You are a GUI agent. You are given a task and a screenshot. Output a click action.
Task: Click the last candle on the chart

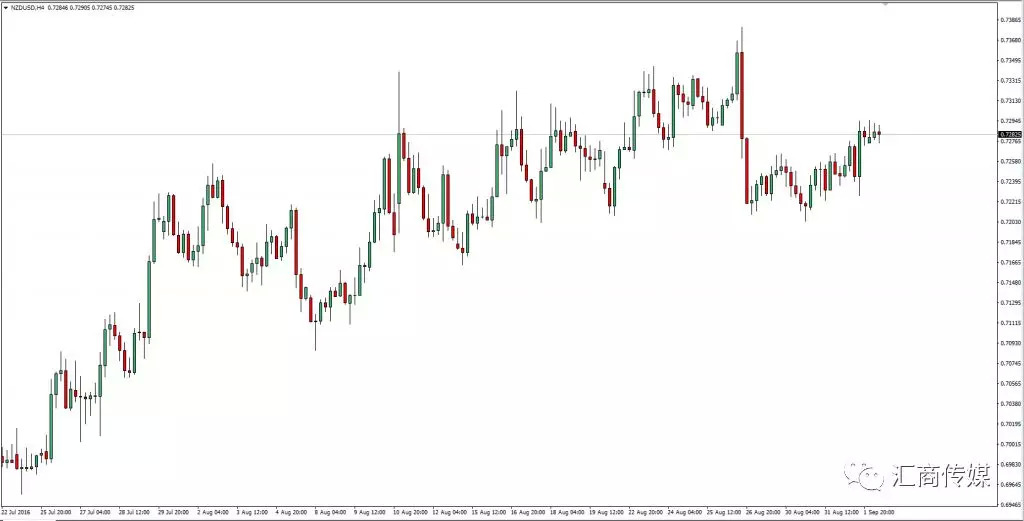879,132
